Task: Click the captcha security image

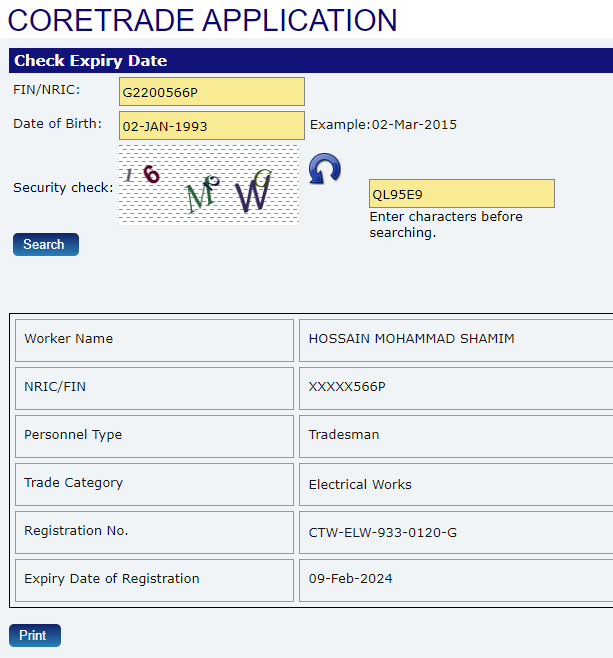Action: [x=208, y=184]
